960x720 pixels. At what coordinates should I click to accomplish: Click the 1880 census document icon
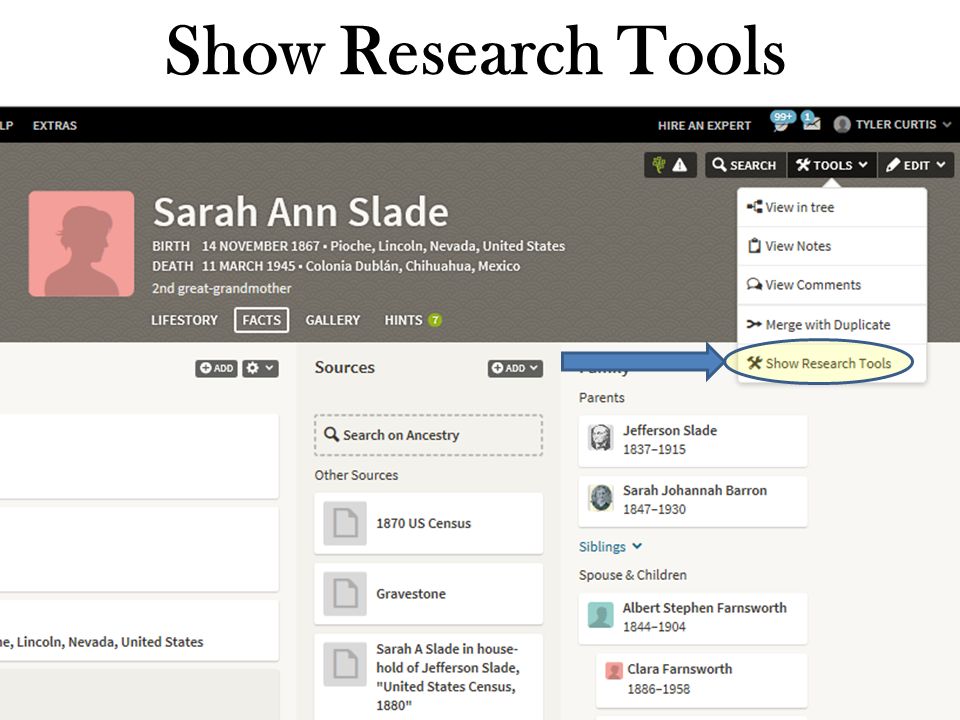(345, 664)
